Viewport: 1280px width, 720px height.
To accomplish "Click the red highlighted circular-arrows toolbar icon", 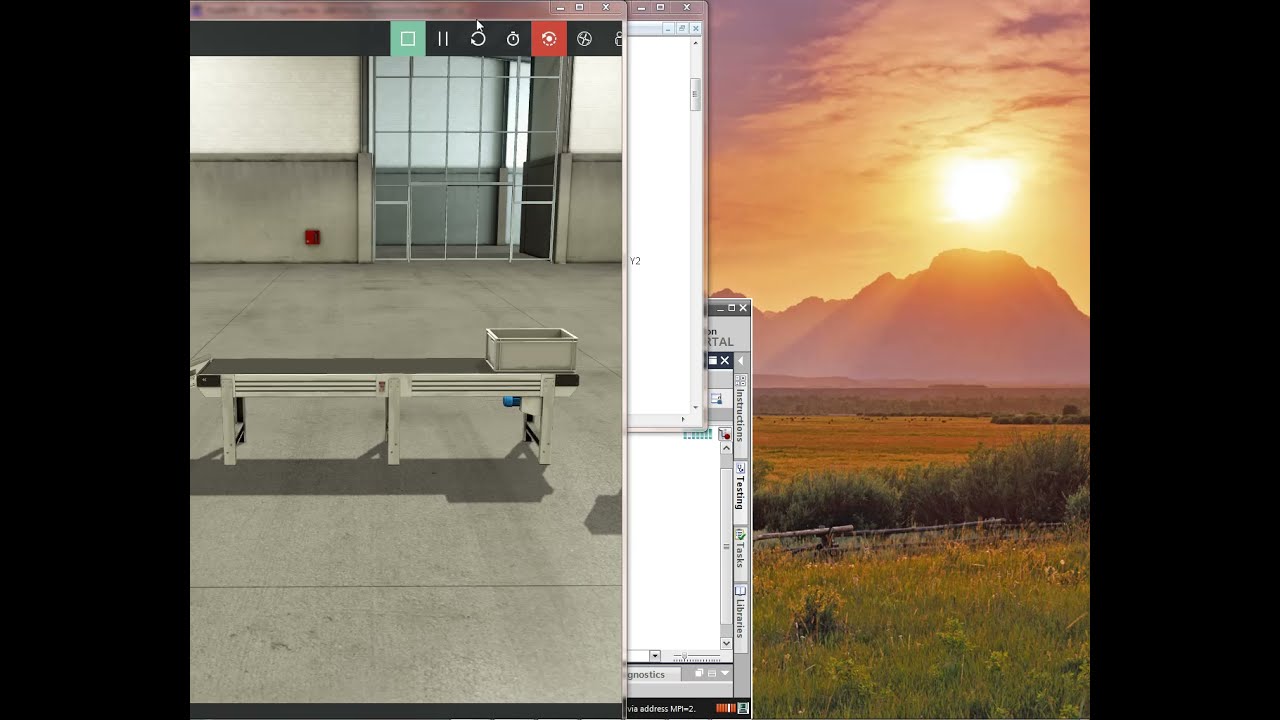I will (549, 39).
